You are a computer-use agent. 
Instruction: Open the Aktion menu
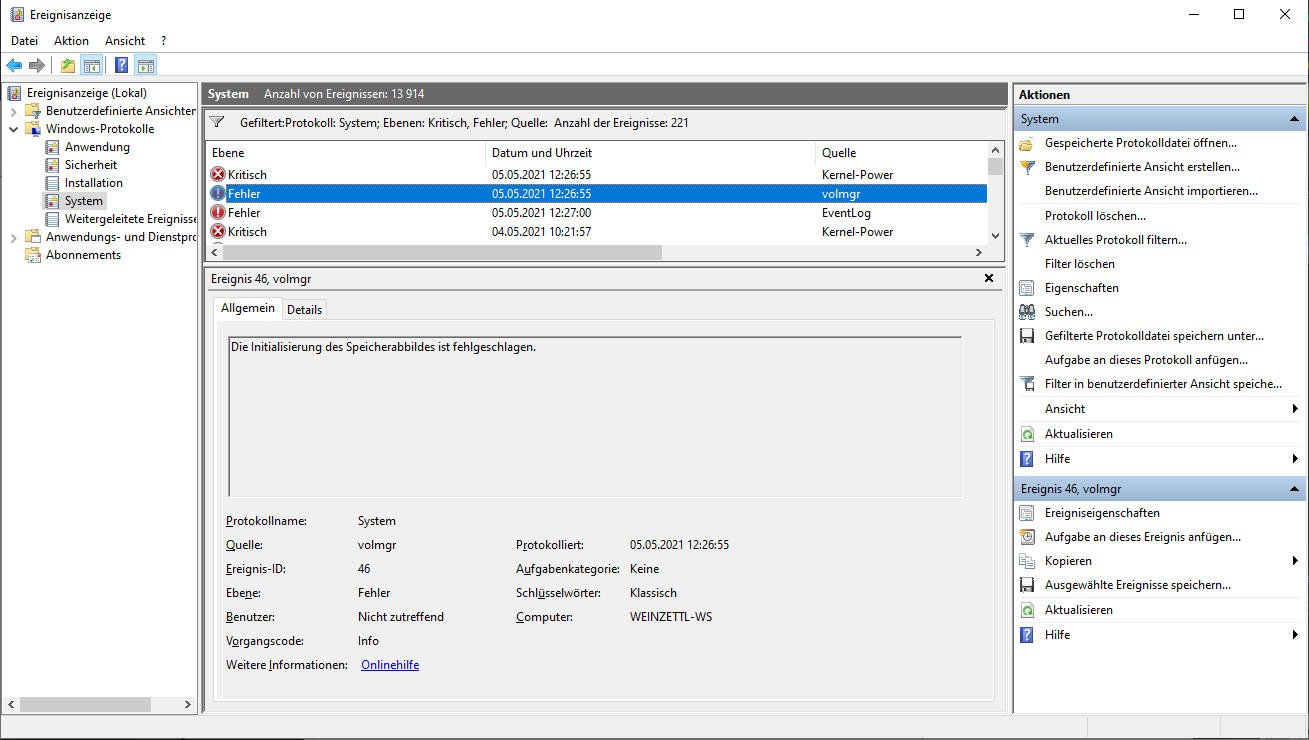(71, 41)
